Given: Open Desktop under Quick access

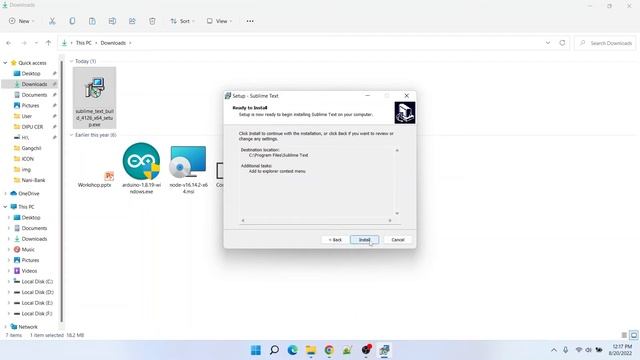Looking at the screenshot, I should pos(30,73).
